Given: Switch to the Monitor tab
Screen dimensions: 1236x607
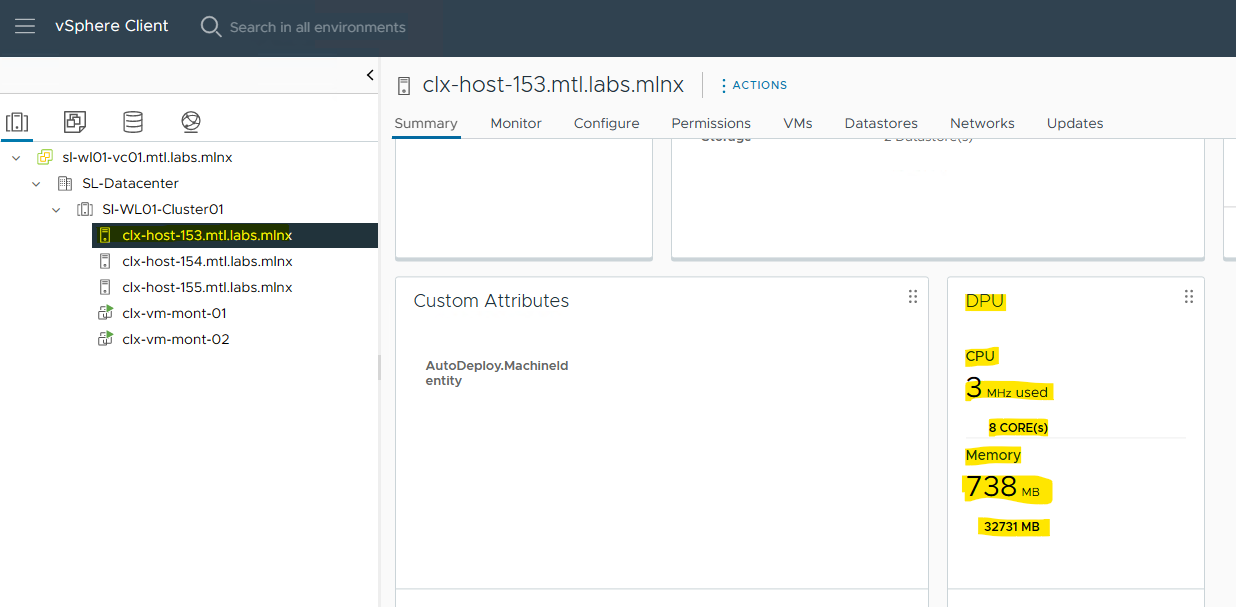Looking at the screenshot, I should tap(516, 123).
